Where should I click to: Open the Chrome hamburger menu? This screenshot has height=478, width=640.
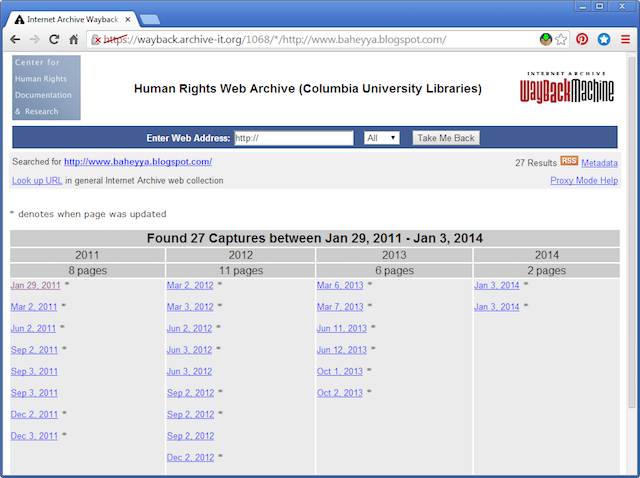pyautogui.click(x=626, y=40)
